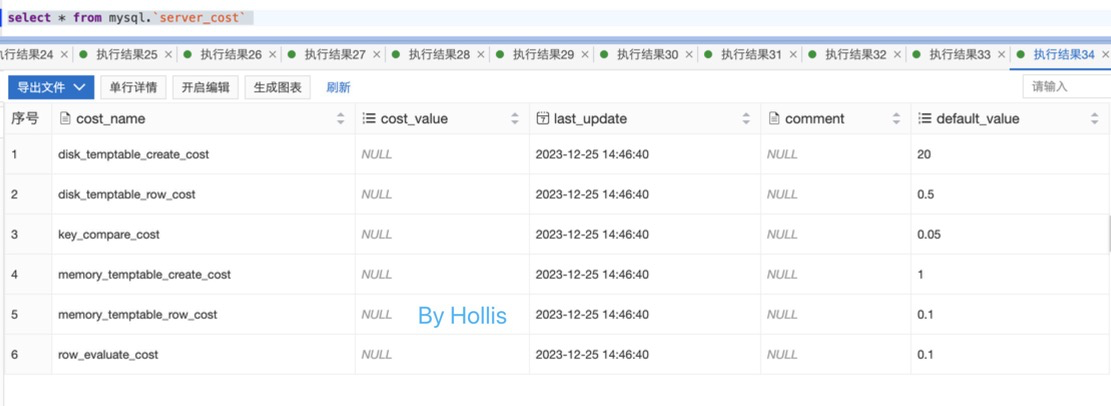Screen dimensions: 1111x406
Task: Click the cost_value column type icon
Action: [369, 119]
